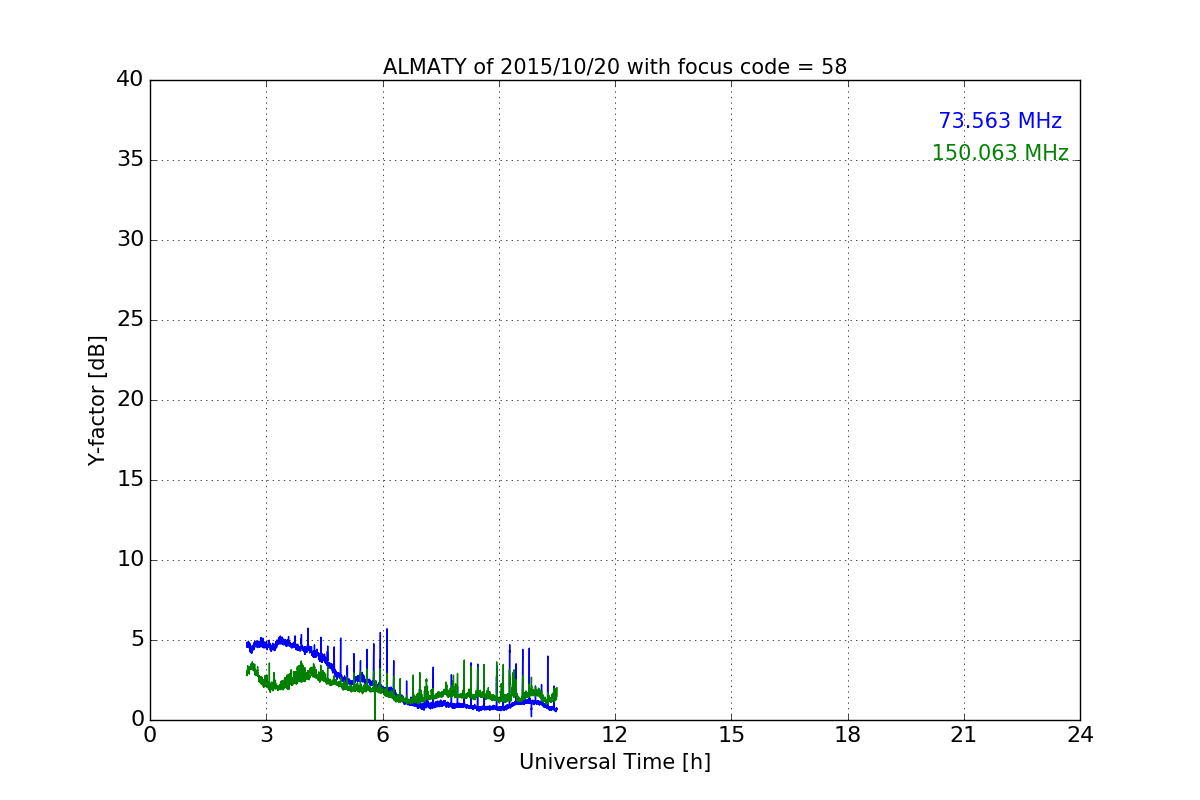Click x-axis tick label '21'
This screenshot has width=1200, height=800.
click(964, 735)
